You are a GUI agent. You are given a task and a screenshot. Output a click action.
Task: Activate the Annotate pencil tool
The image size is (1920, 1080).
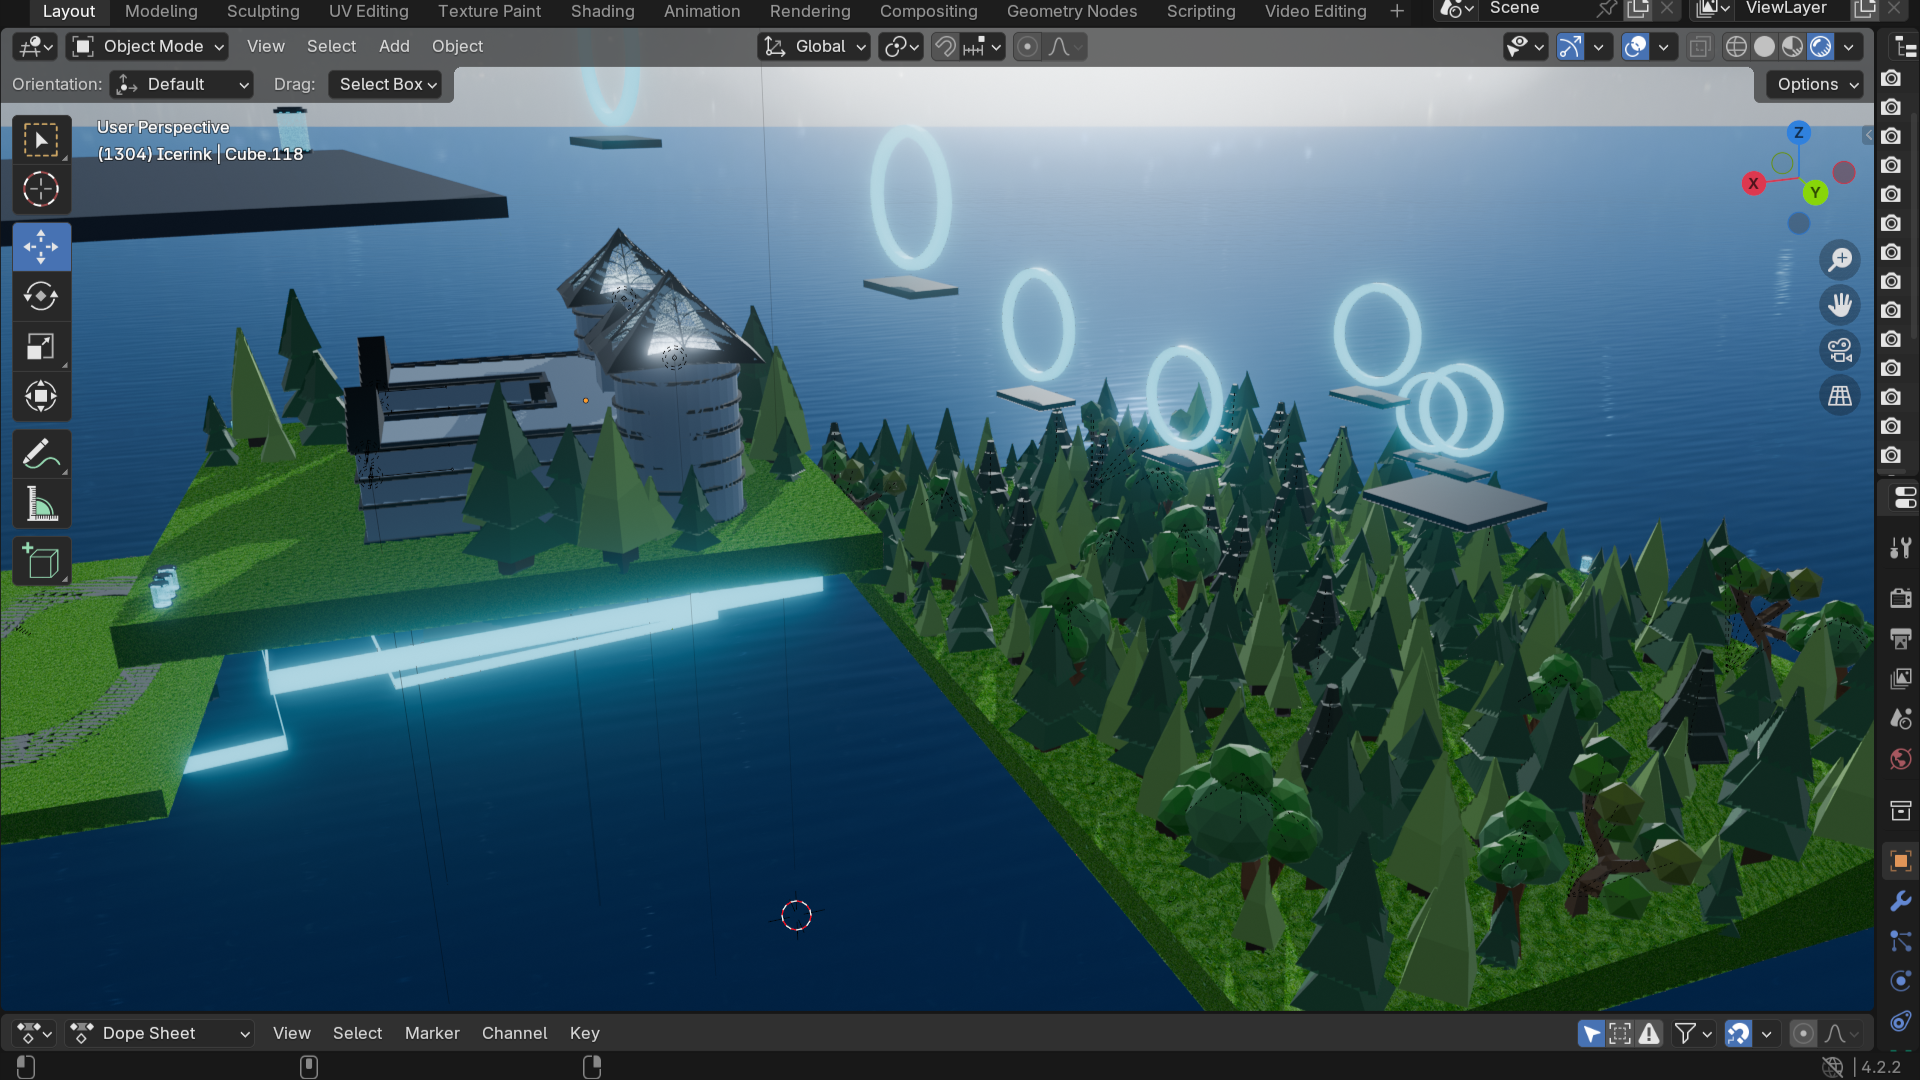pyautogui.click(x=41, y=455)
